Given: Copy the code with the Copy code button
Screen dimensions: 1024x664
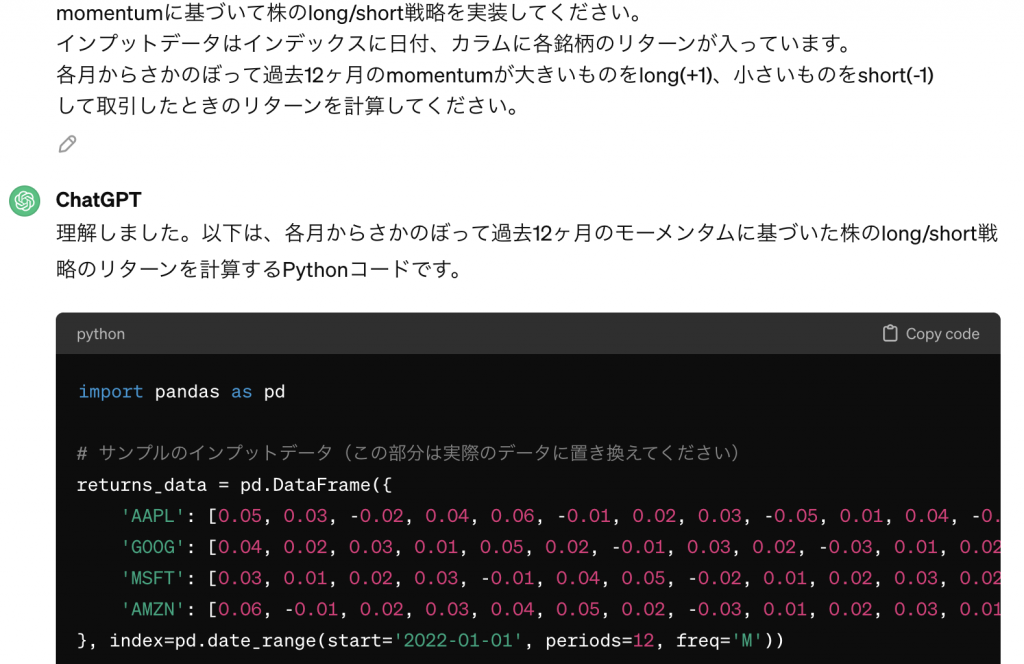Looking at the screenshot, I should coord(931,334).
